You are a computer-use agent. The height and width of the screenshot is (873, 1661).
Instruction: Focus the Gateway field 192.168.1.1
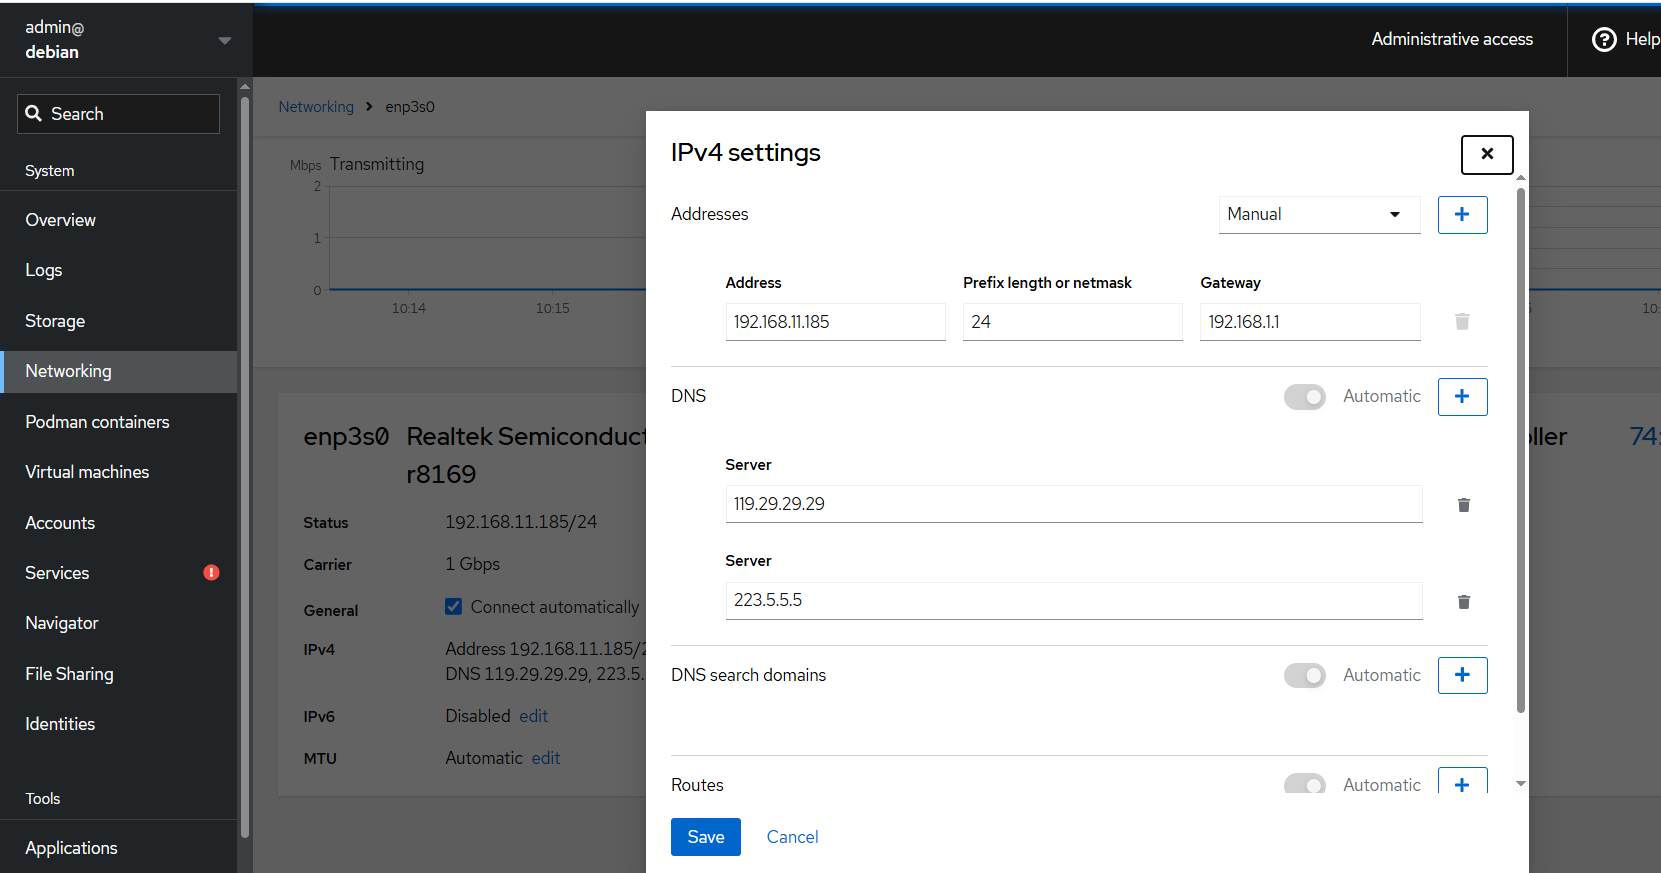1310,322
